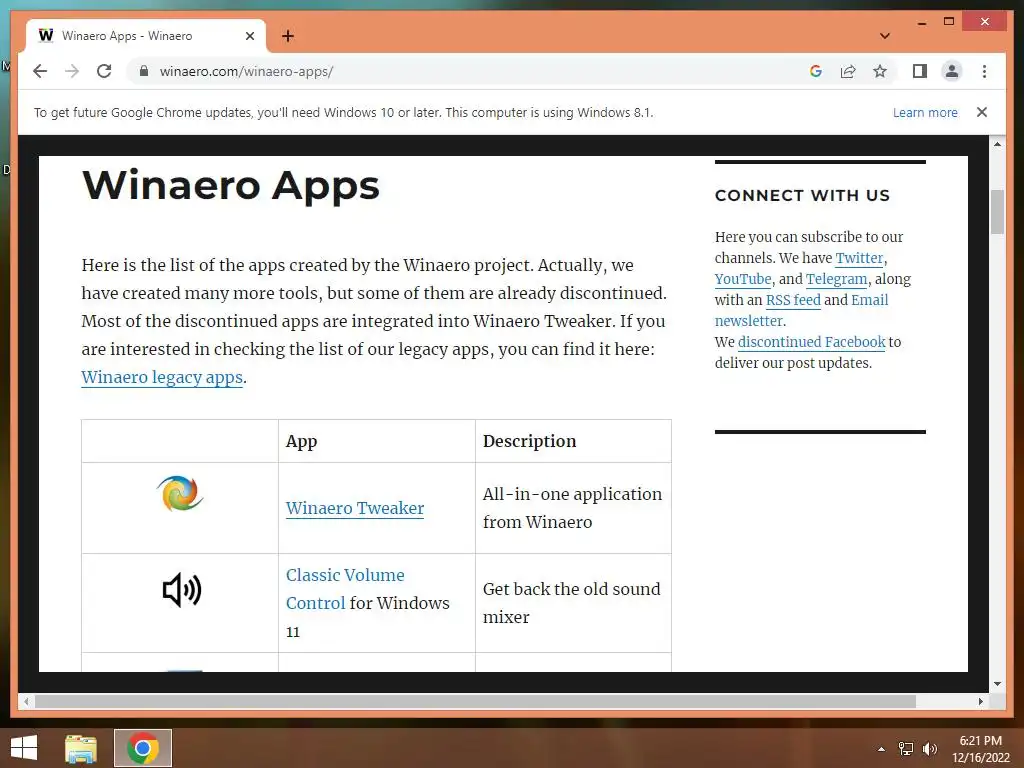Click the vertical scrollbar thumb
The width and height of the screenshot is (1024, 768).
997,212
